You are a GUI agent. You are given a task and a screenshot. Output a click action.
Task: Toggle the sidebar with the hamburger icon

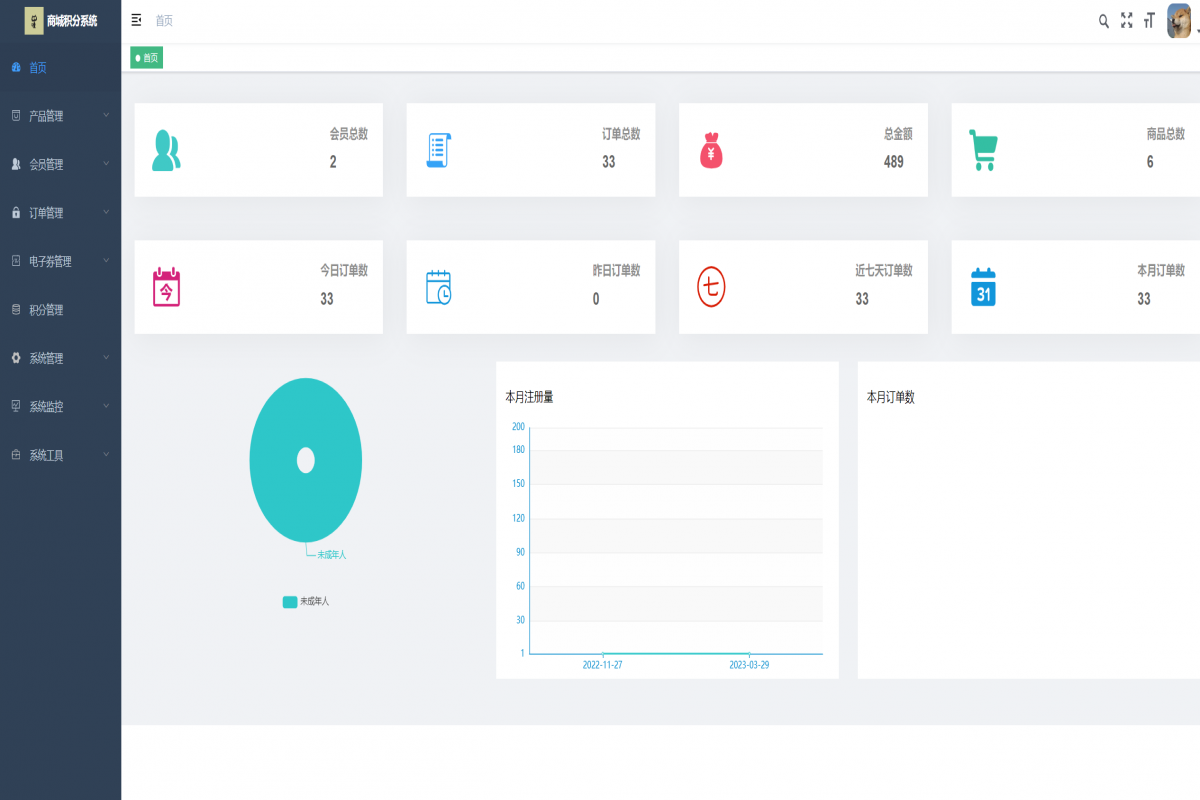coord(136,20)
